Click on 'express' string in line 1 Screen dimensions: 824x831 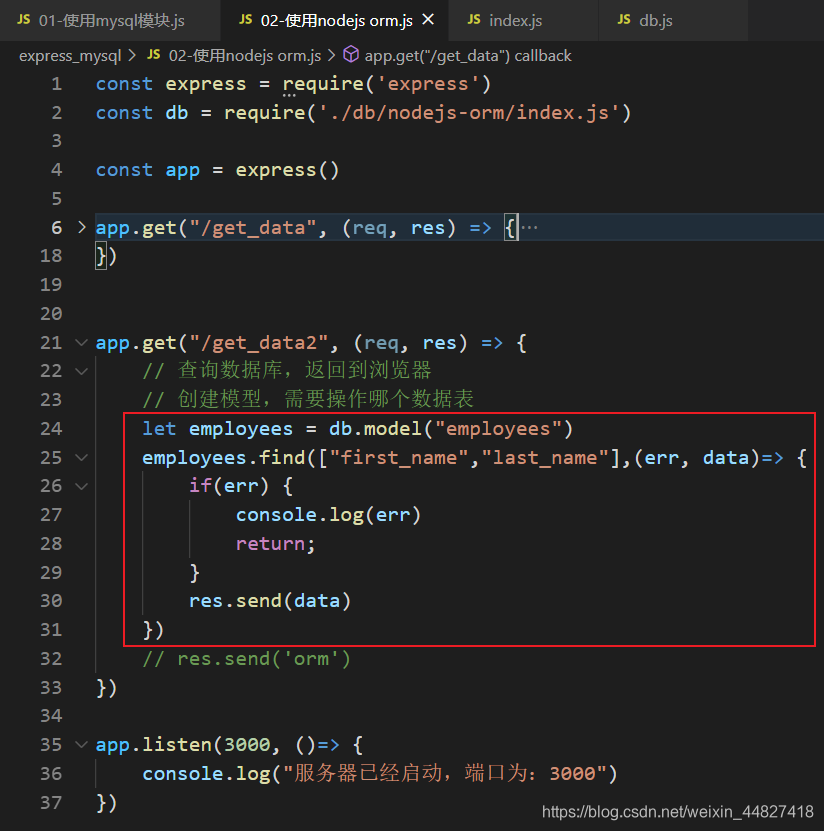(428, 84)
